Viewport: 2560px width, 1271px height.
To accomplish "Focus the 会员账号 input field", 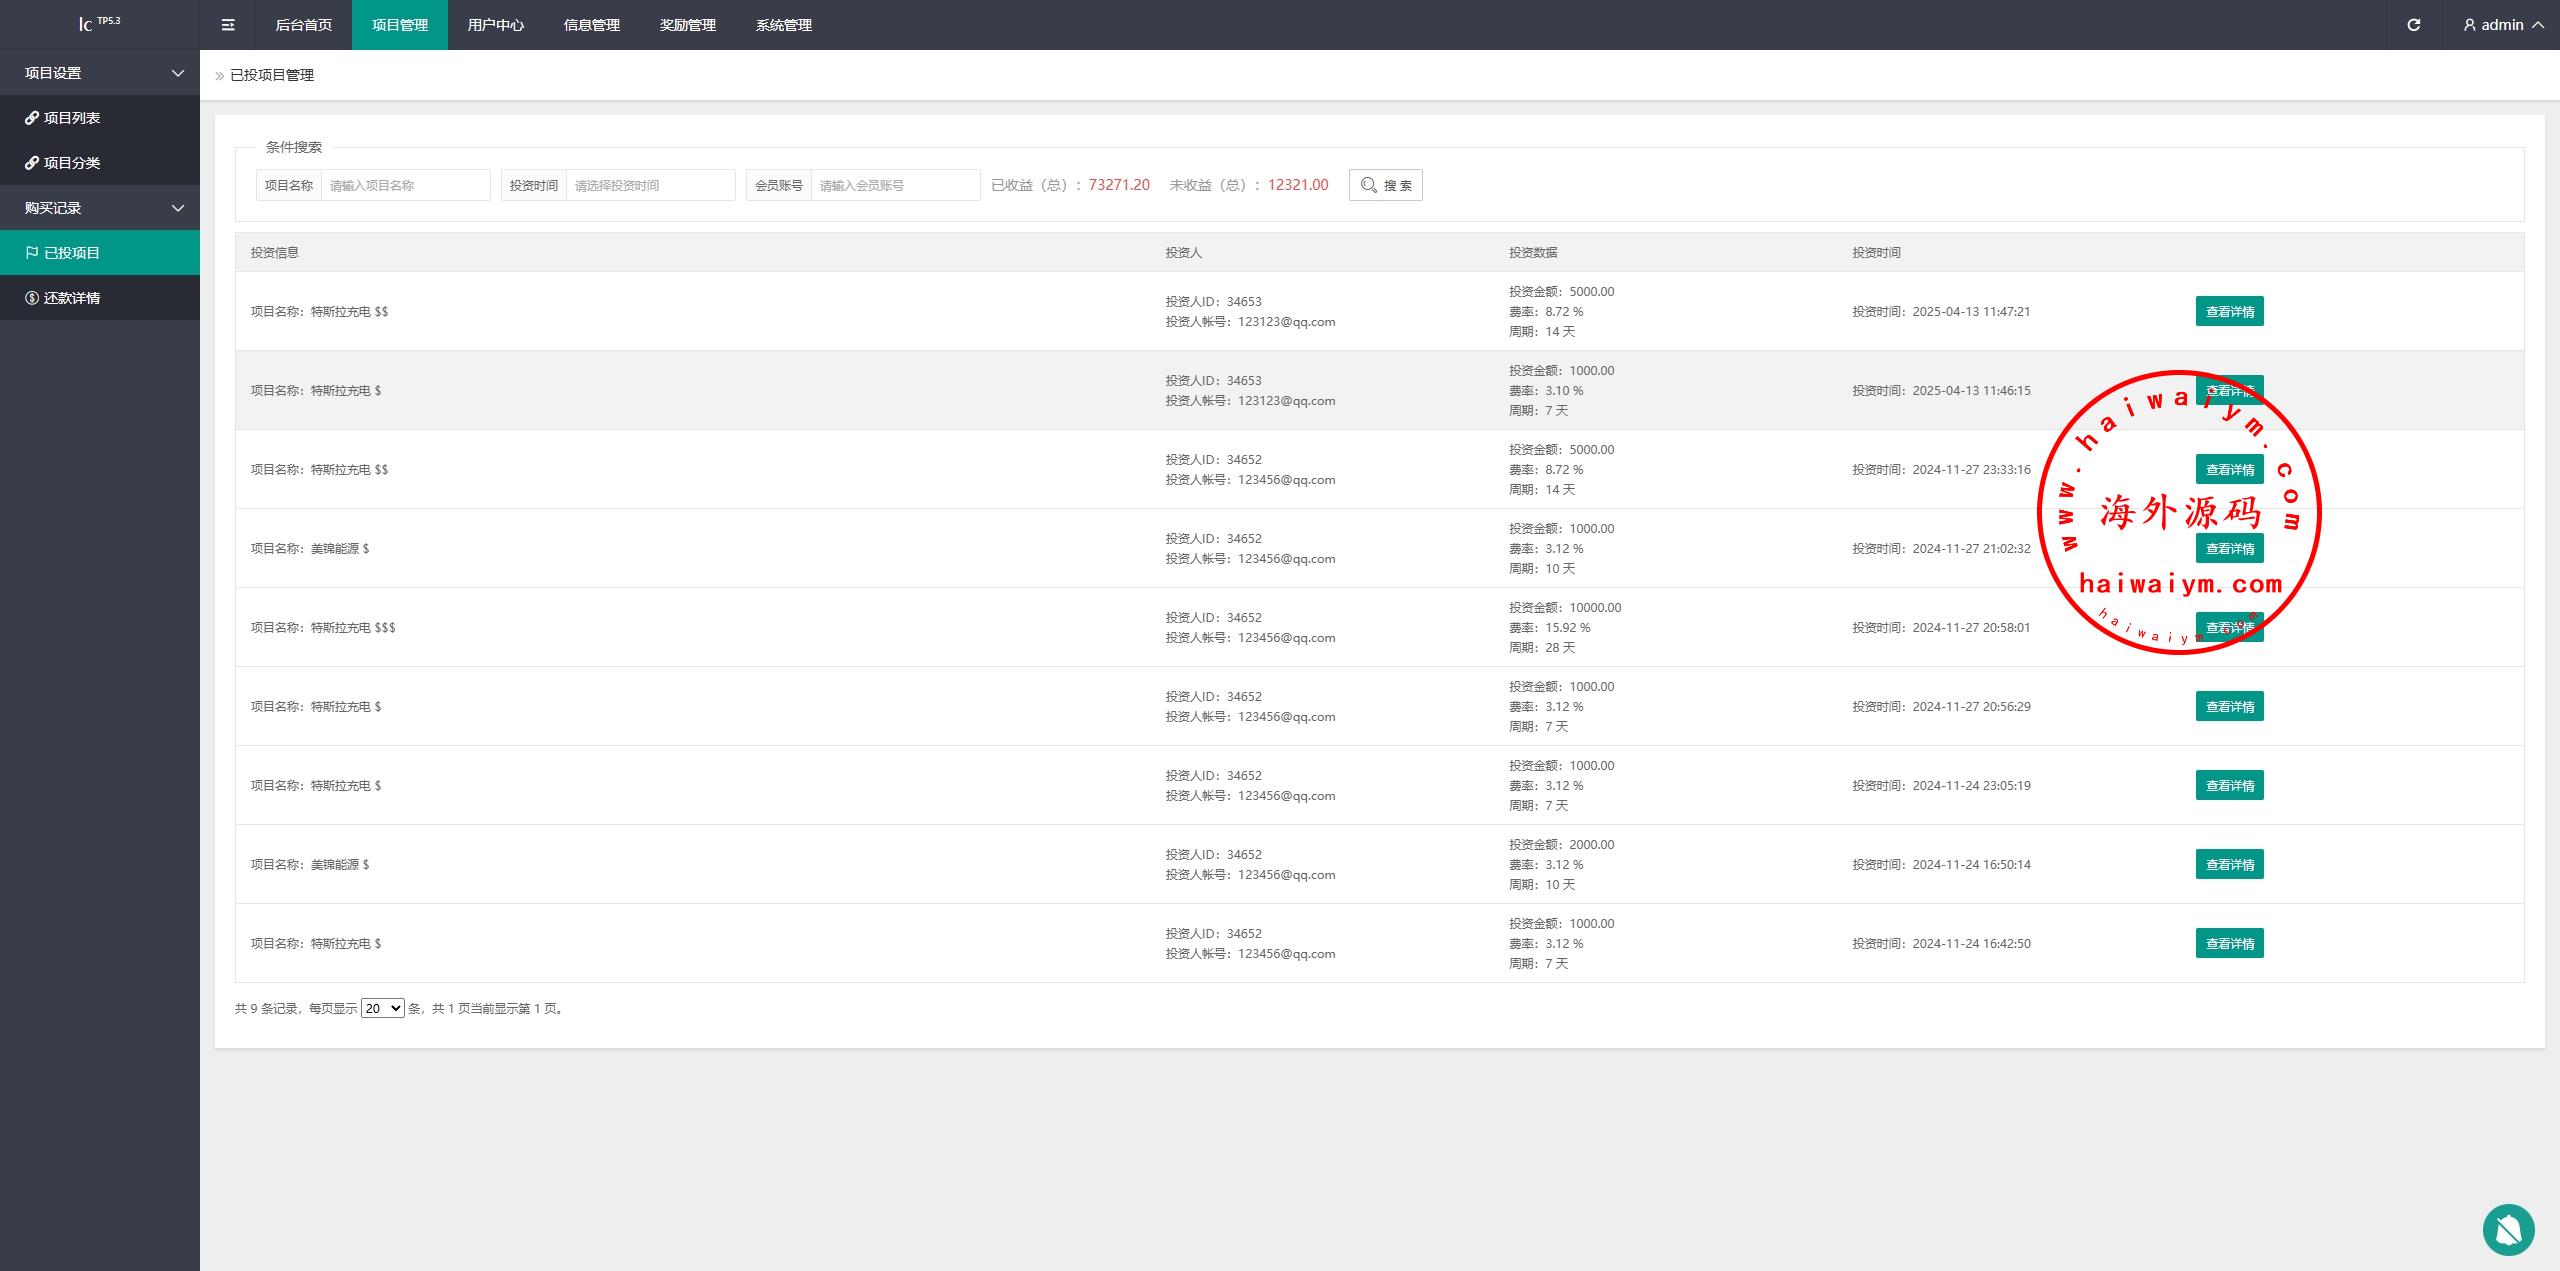I will point(894,185).
